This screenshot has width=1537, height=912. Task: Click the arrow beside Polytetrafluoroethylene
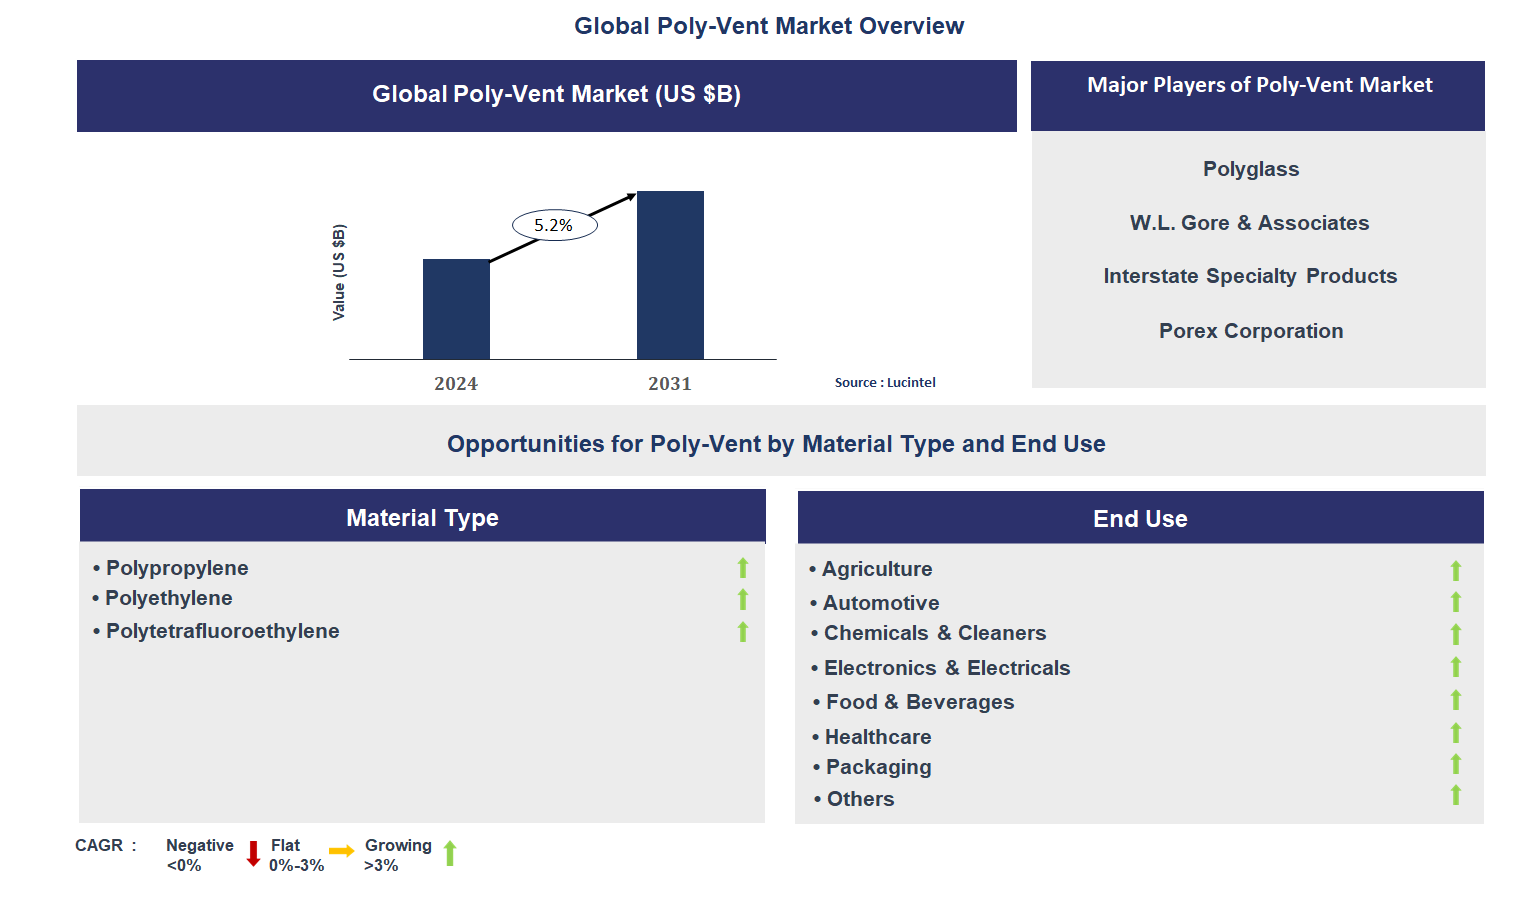tap(743, 631)
